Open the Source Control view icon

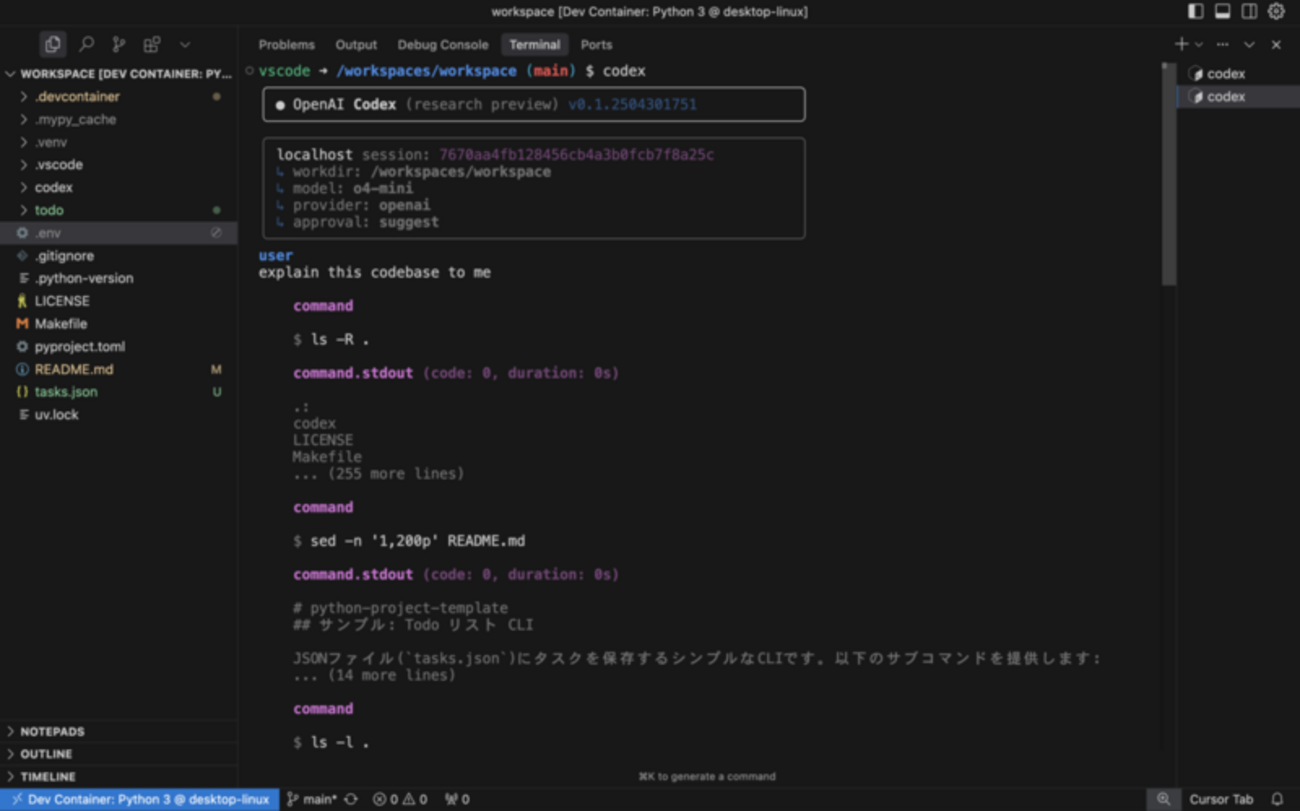[119, 44]
